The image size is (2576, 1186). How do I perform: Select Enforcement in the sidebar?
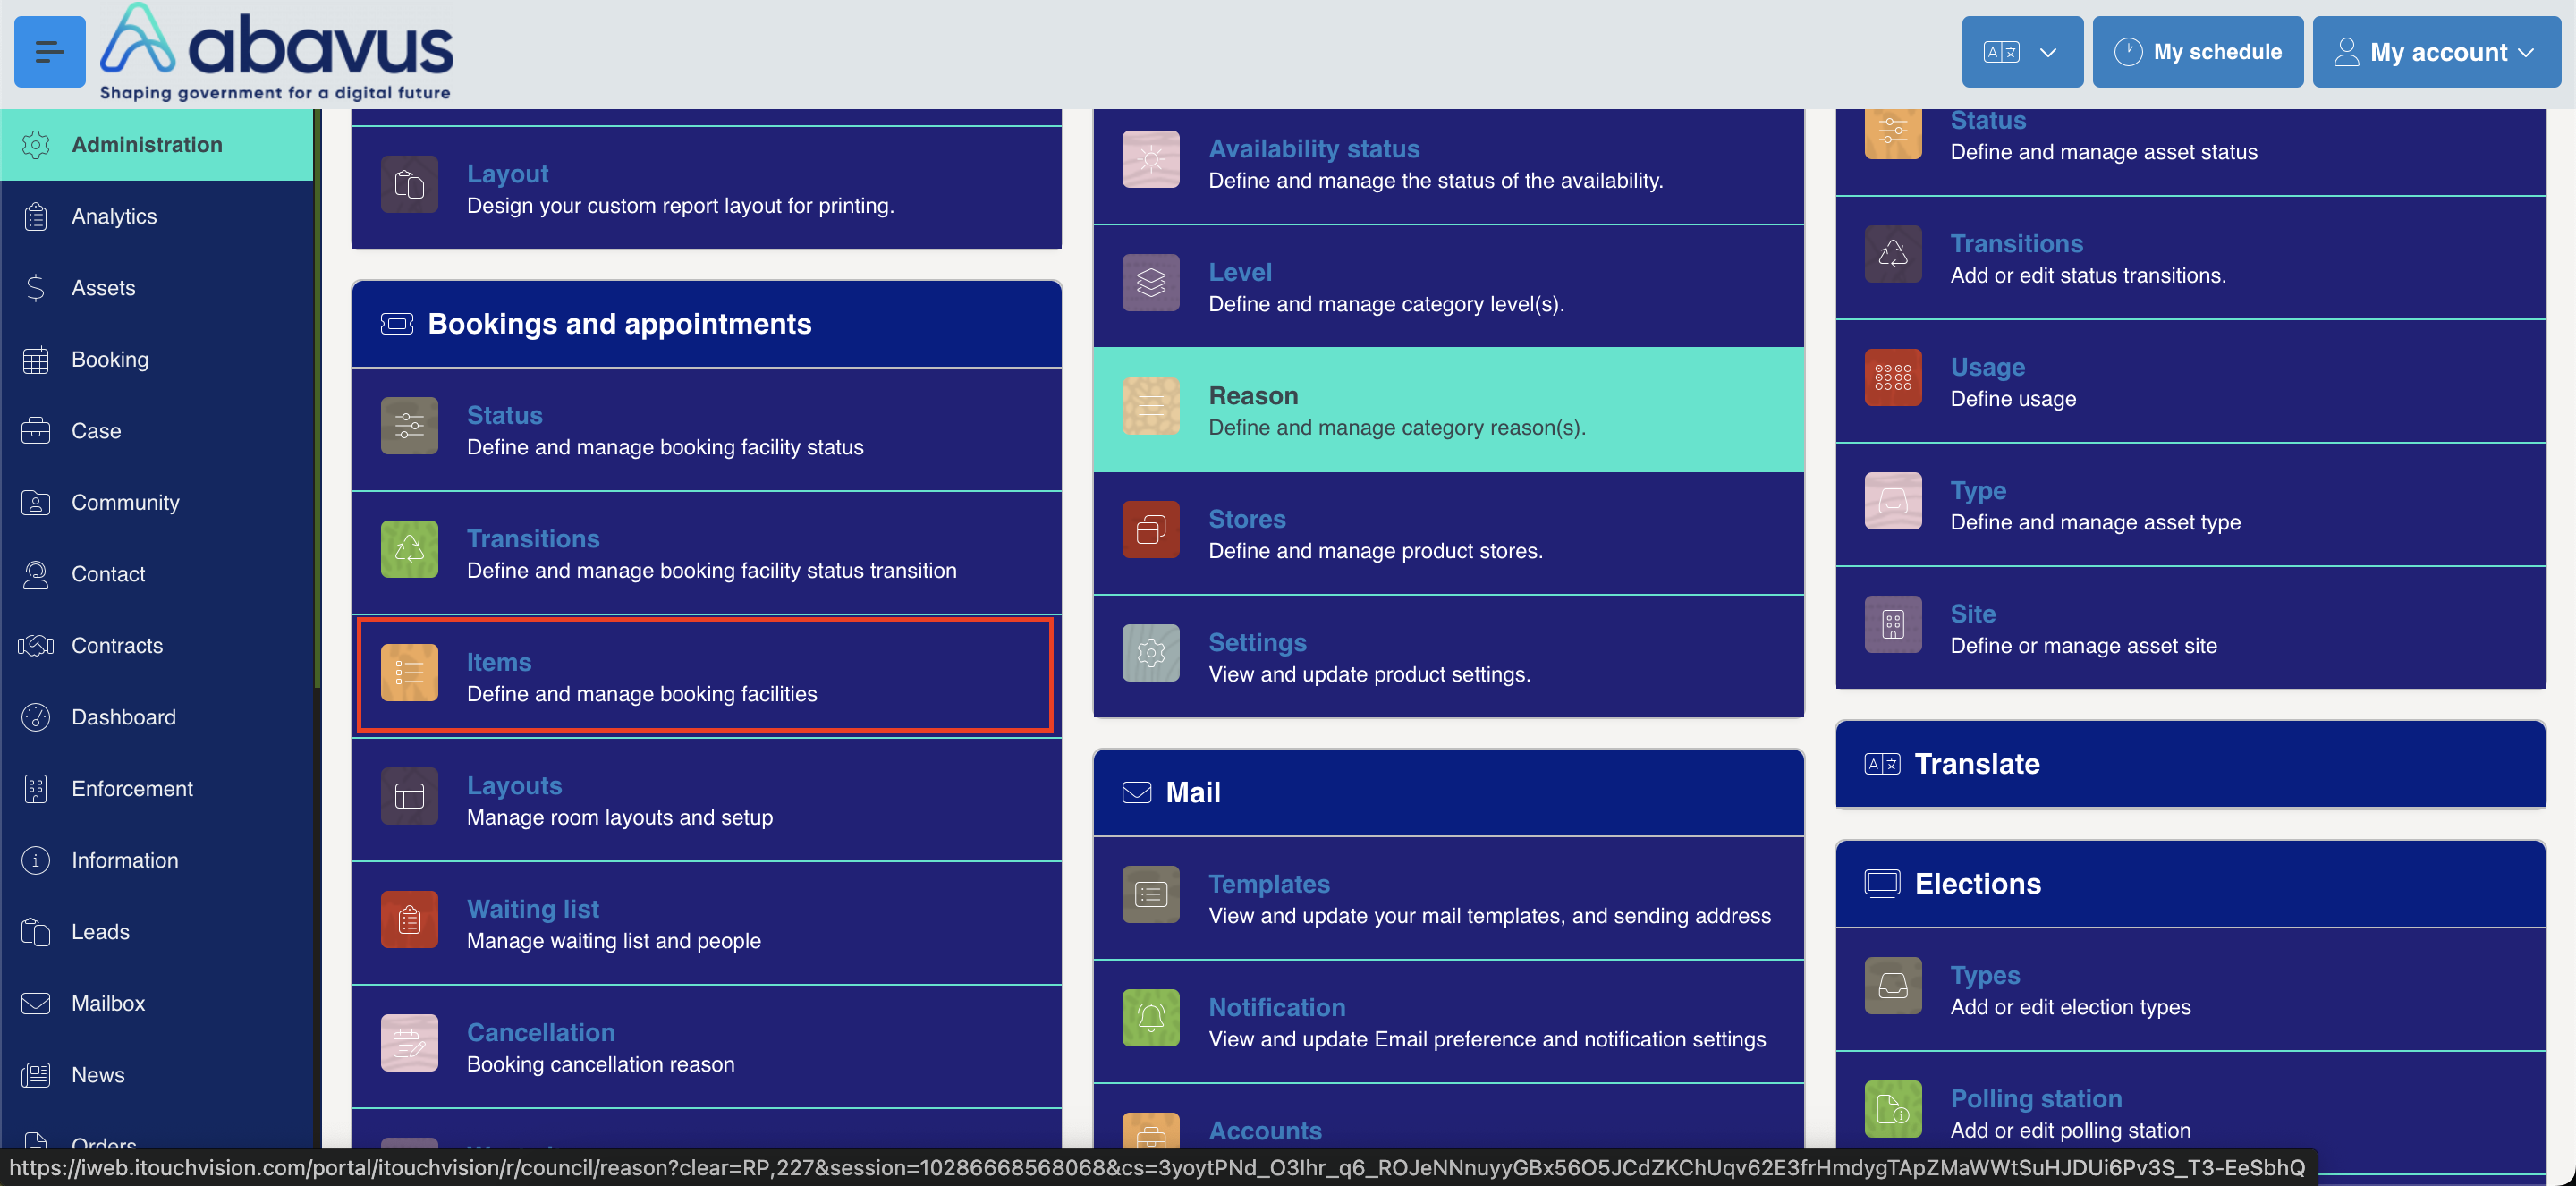[157, 789]
